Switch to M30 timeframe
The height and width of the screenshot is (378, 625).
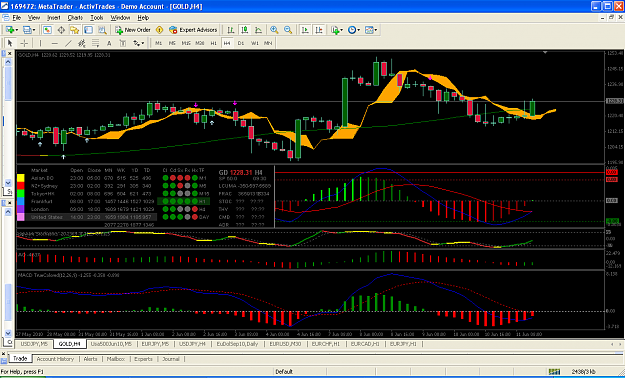[200, 43]
